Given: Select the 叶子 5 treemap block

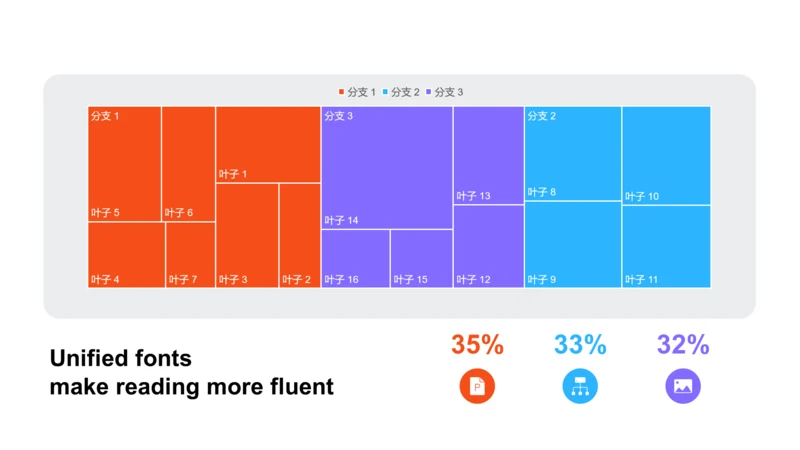Looking at the screenshot, I should pos(124,164).
